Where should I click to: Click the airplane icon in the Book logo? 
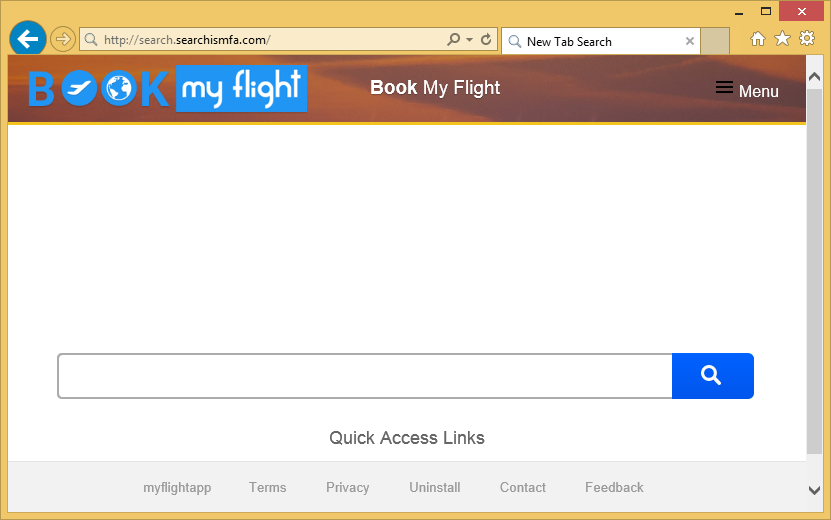(x=79, y=88)
